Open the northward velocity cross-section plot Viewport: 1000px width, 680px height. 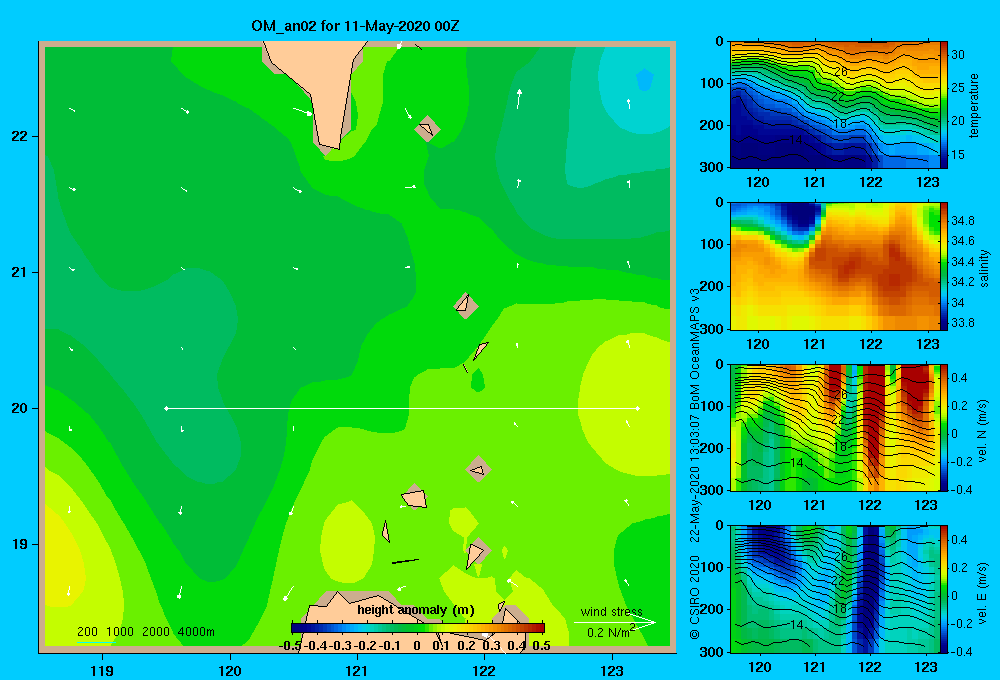tap(834, 428)
